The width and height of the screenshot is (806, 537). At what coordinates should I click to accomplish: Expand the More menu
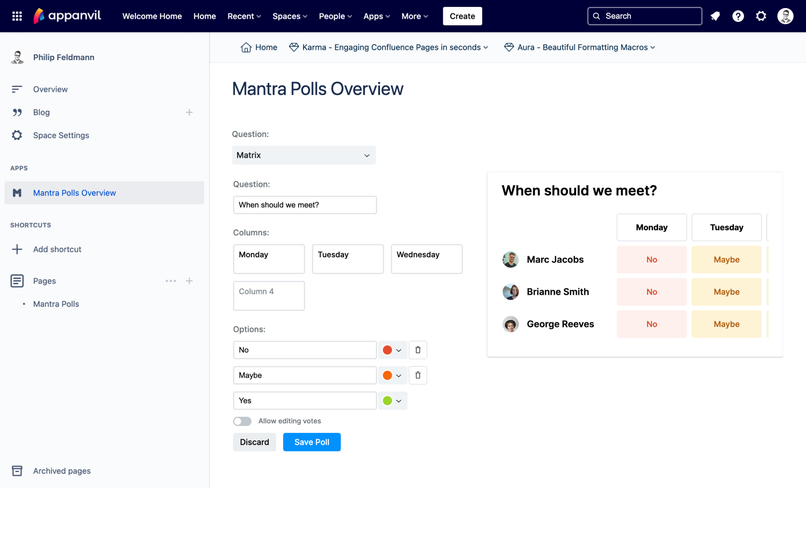pyautogui.click(x=414, y=16)
